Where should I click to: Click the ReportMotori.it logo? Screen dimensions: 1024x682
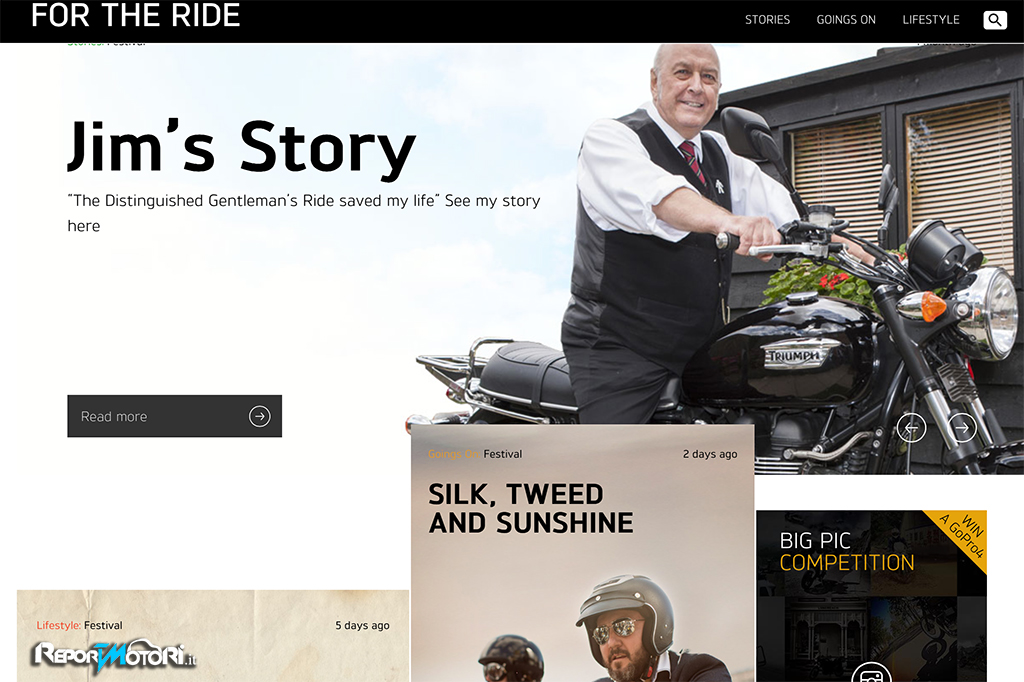point(115,655)
